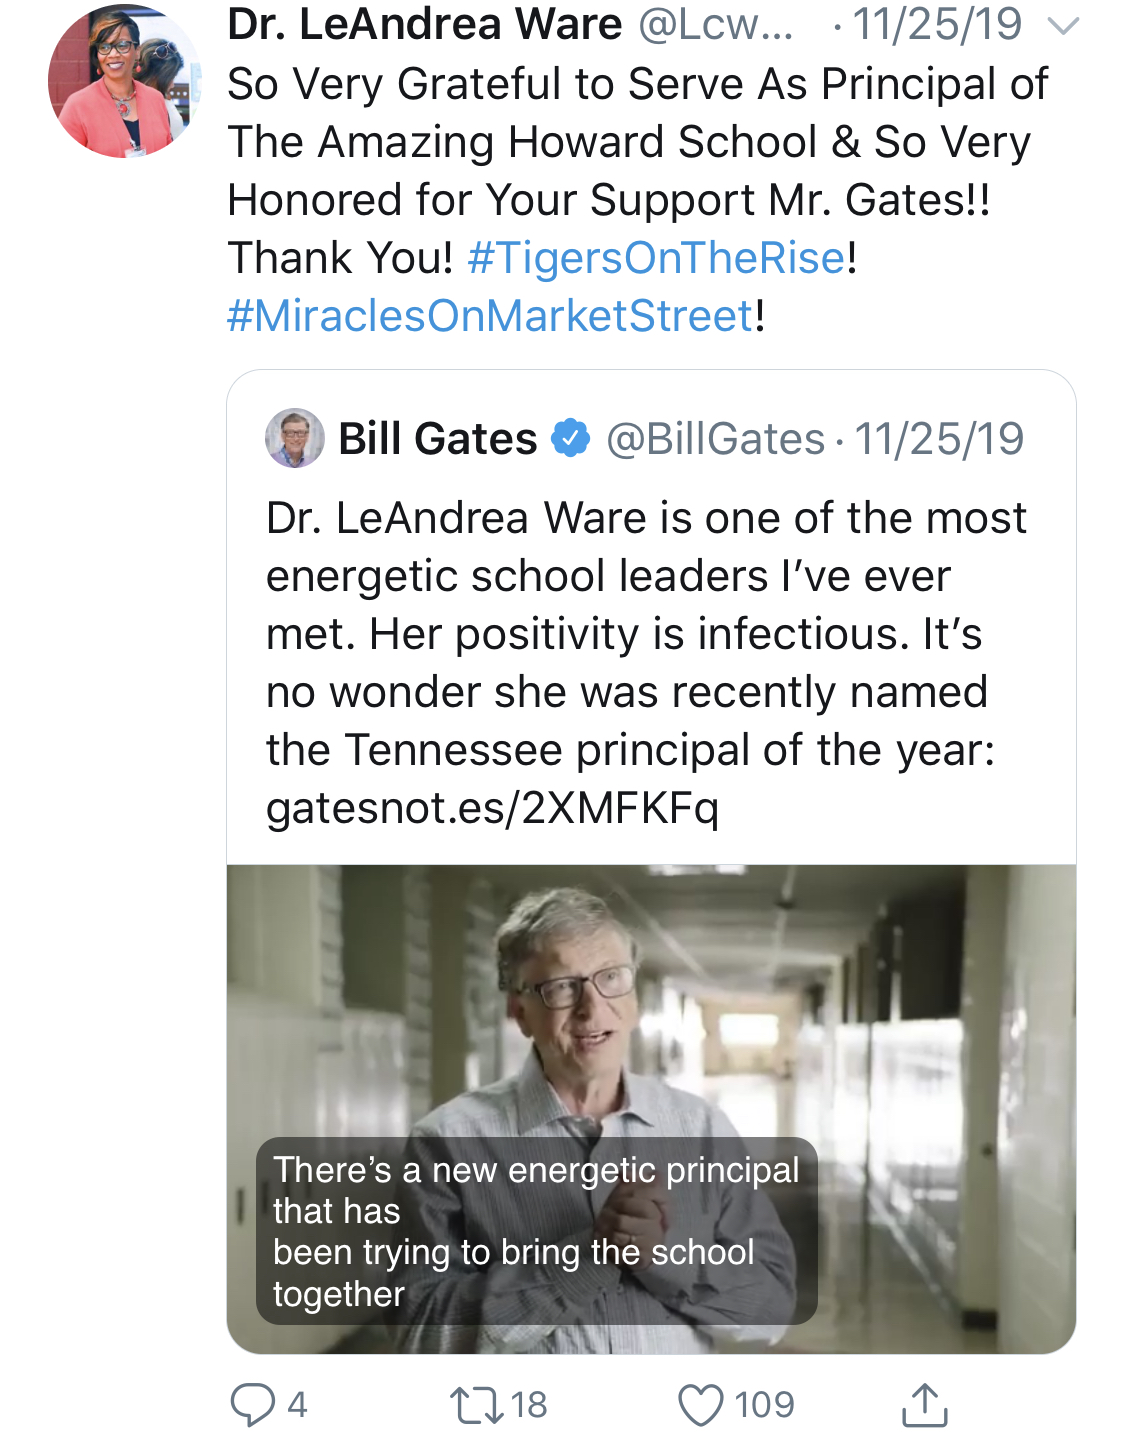Tap the reply speech bubble icon
This screenshot has height=1444, width=1125.
point(252,1404)
